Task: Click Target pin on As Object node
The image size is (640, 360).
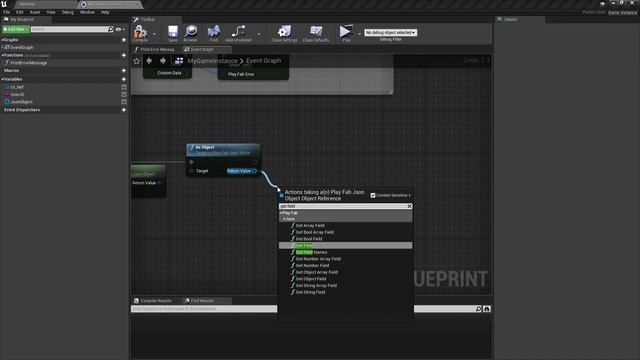Action: pos(192,171)
